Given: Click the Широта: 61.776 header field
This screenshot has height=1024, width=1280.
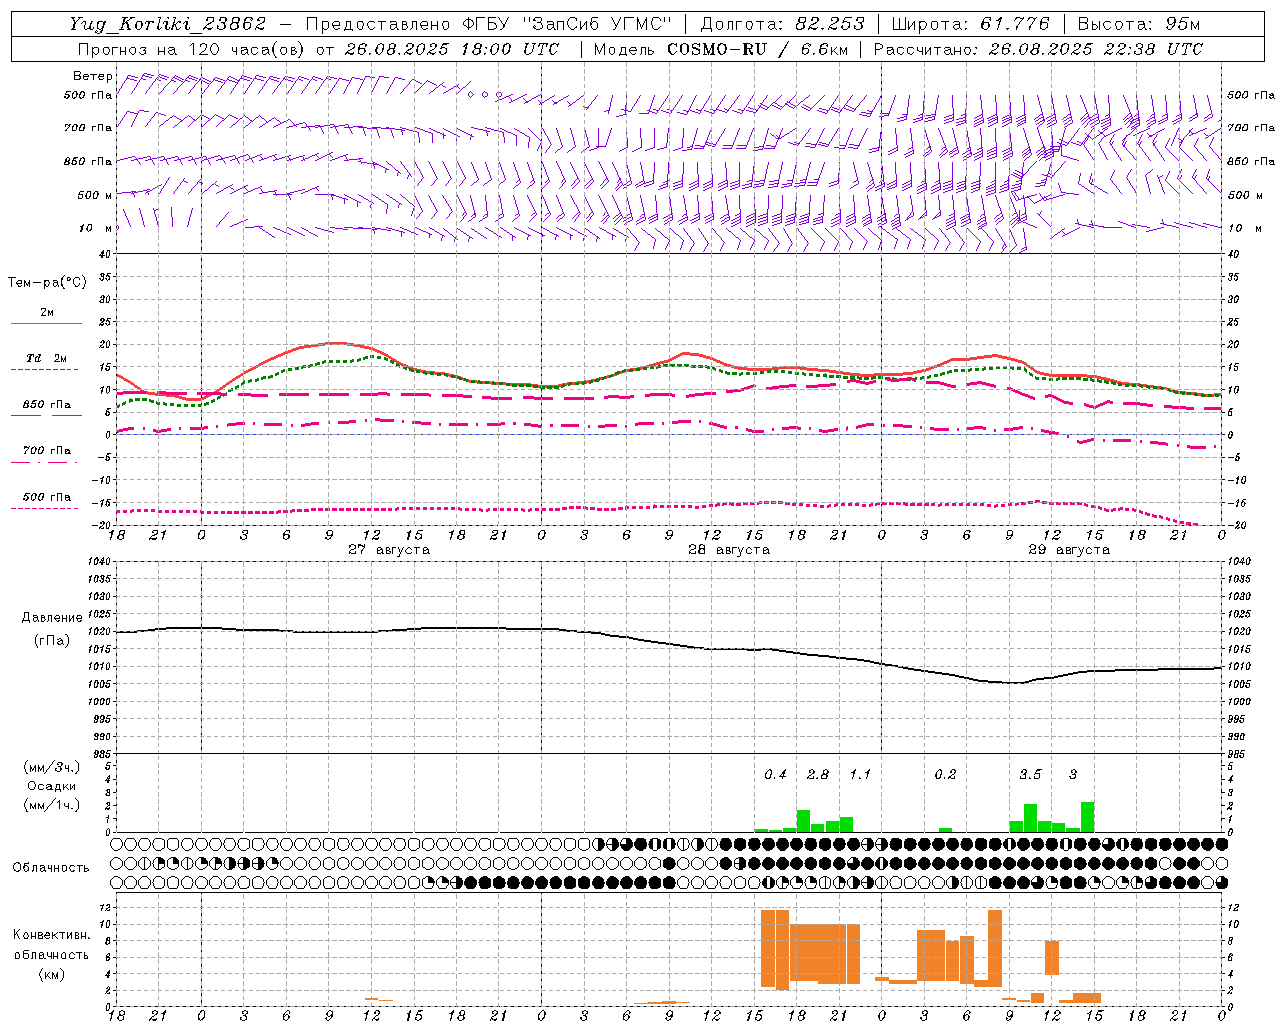Looking at the screenshot, I should coord(970,24).
